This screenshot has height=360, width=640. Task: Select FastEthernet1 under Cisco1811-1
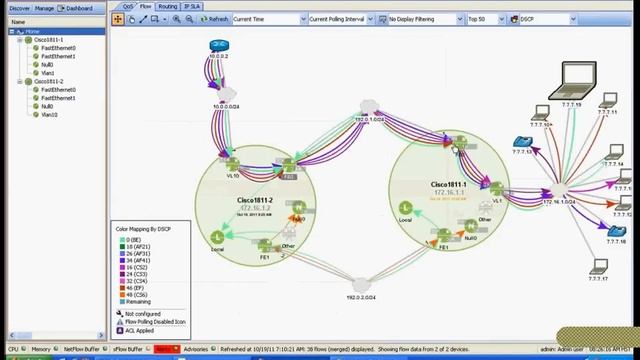click(x=58, y=56)
